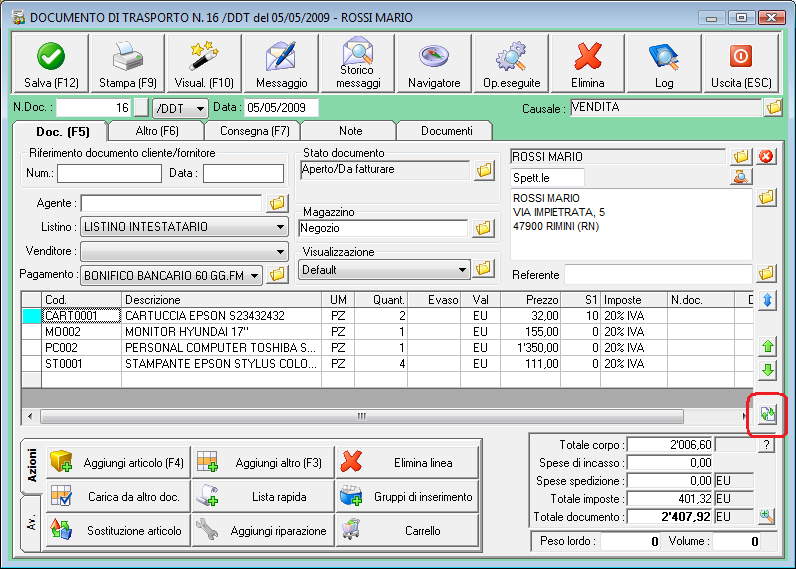Screen dimensions: 796x569
Task: Open Visualizzazione Default dropdown
Action: 461,269
